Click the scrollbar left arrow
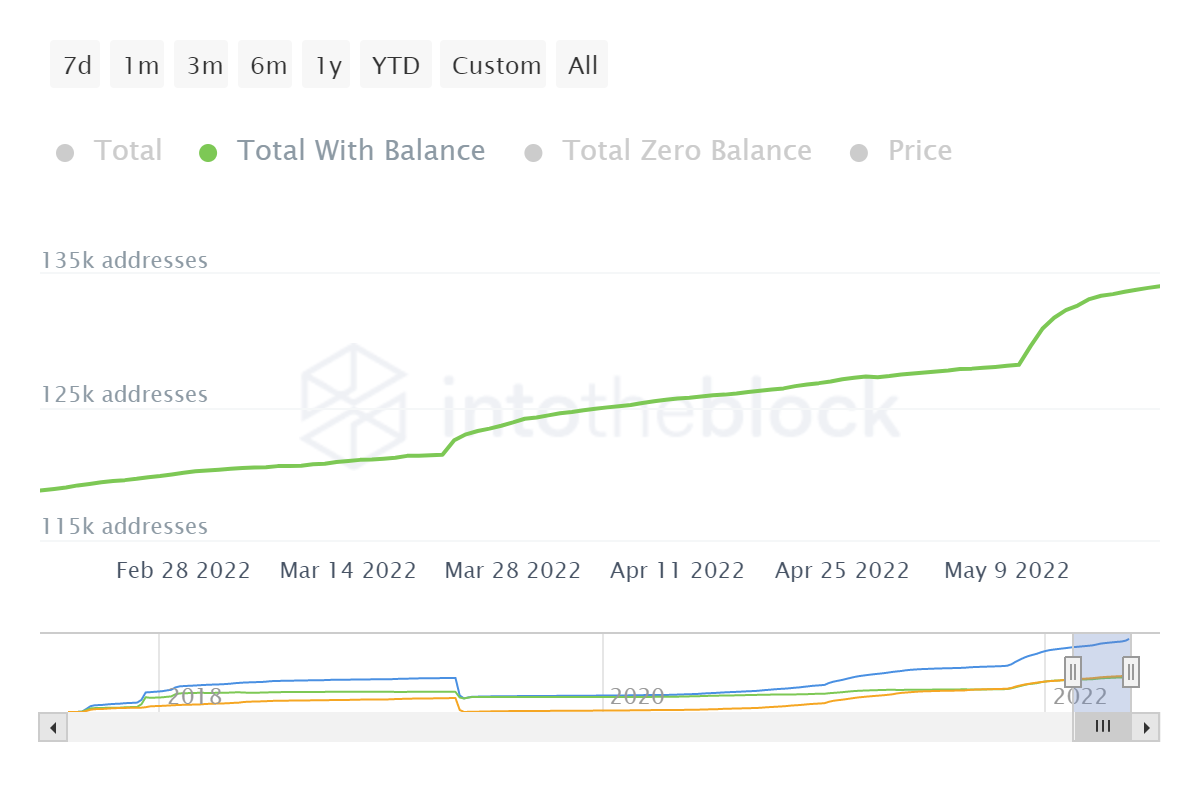This screenshot has width=1200, height=800. pos(52,727)
